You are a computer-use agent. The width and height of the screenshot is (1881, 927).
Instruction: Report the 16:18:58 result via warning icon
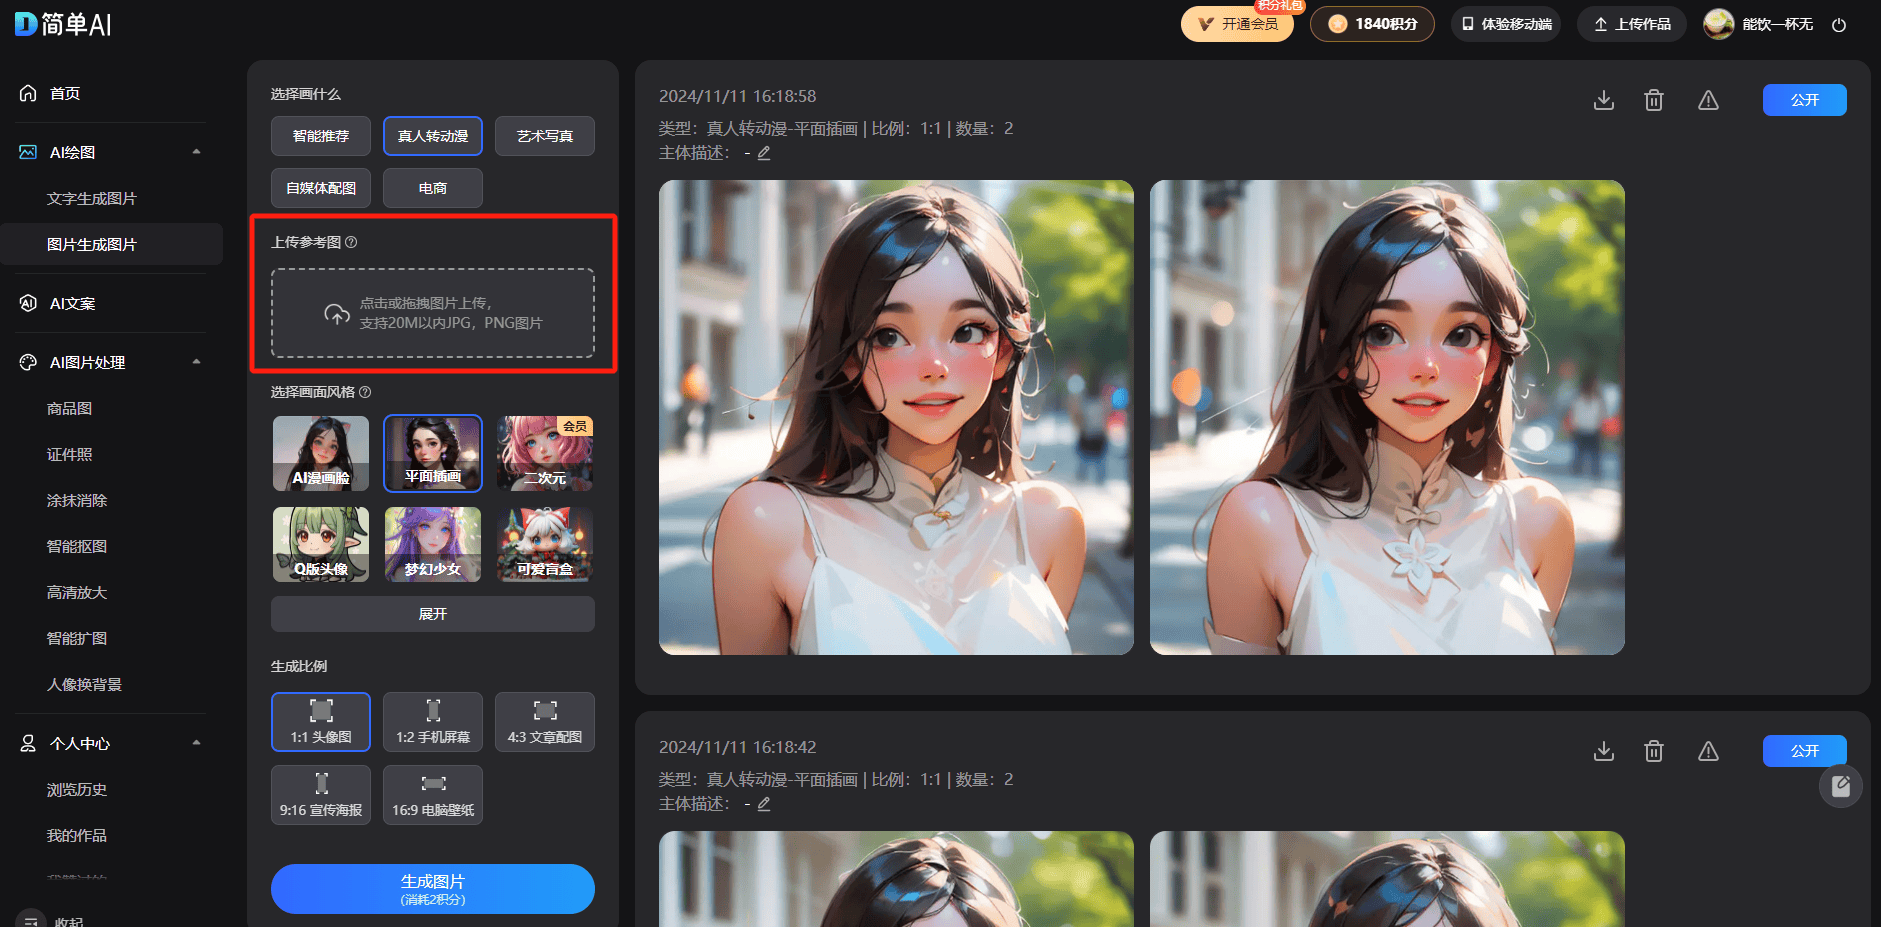(x=1708, y=100)
